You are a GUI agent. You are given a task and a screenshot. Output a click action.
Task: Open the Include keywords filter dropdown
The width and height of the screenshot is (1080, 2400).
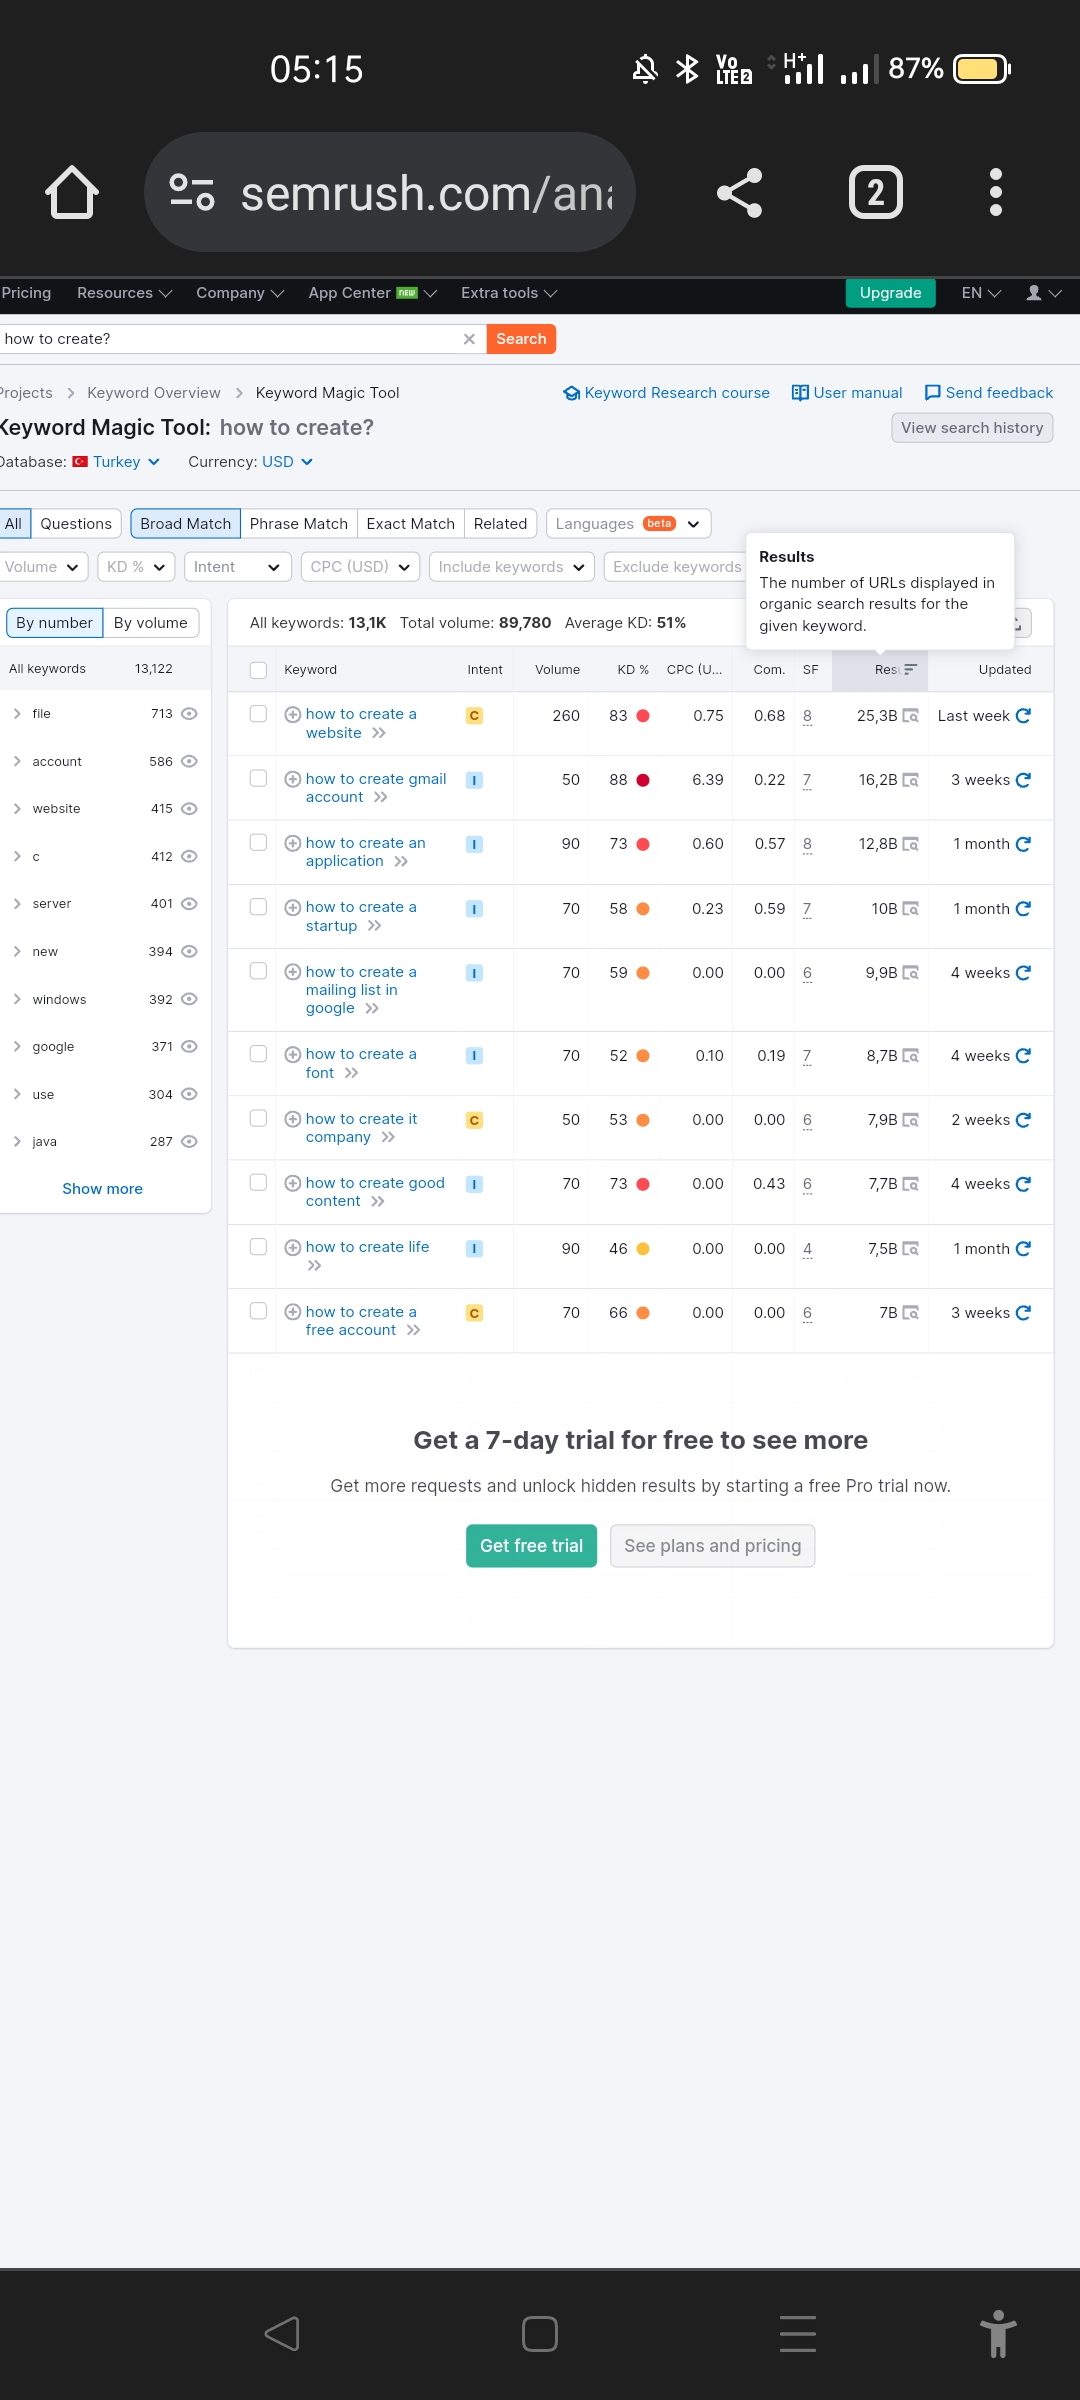pos(512,567)
